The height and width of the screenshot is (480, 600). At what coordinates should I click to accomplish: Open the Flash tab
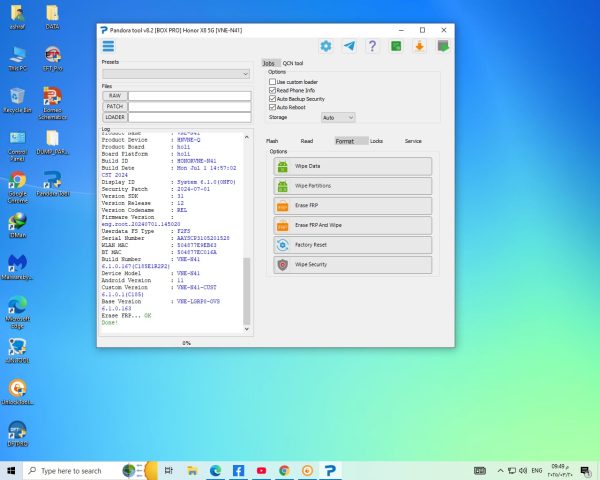coord(272,141)
